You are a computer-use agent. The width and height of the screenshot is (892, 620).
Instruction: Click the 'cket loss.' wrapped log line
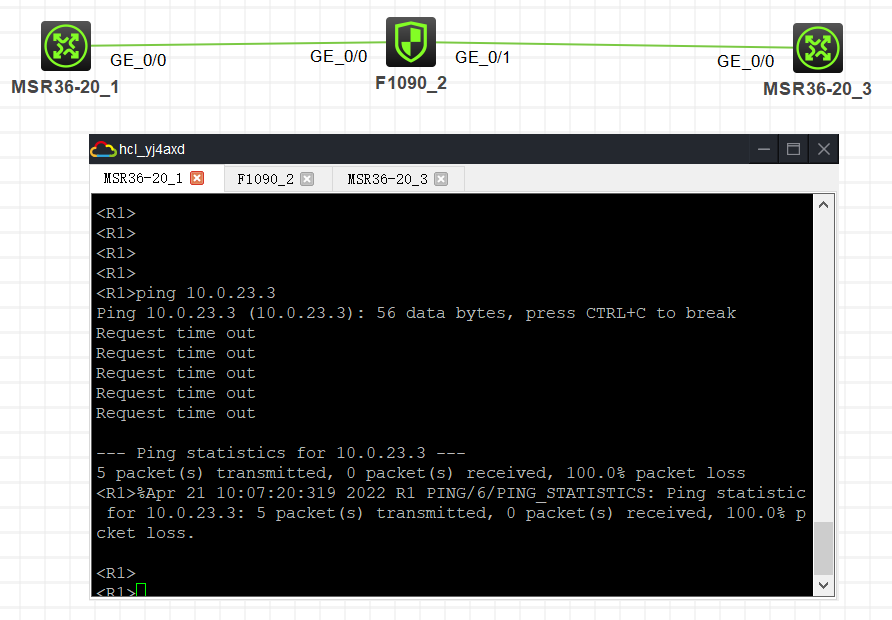[146, 533]
